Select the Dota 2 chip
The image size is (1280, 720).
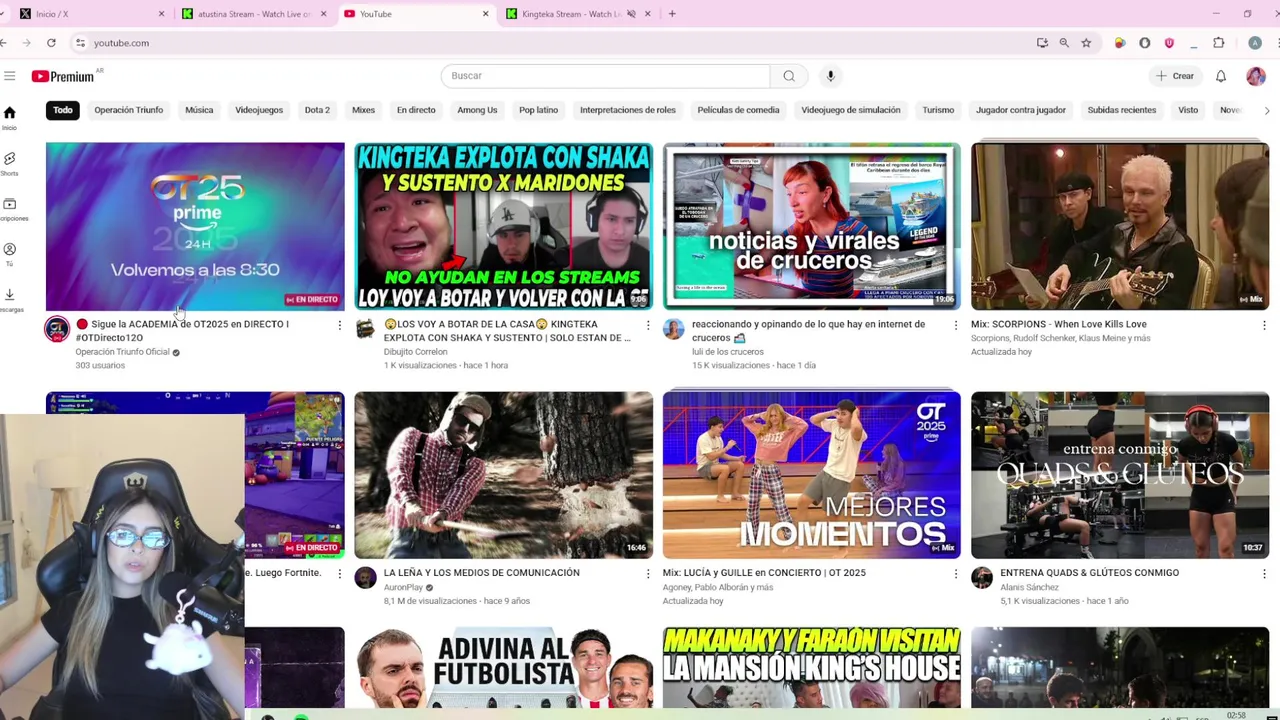click(x=317, y=110)
